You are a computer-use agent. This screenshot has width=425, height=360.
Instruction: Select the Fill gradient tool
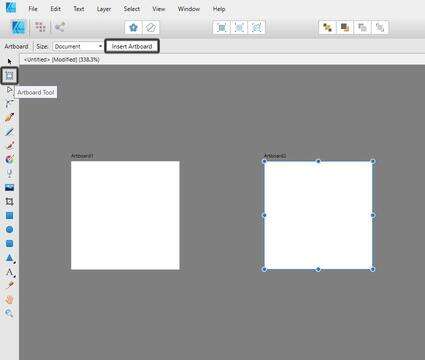9,159
